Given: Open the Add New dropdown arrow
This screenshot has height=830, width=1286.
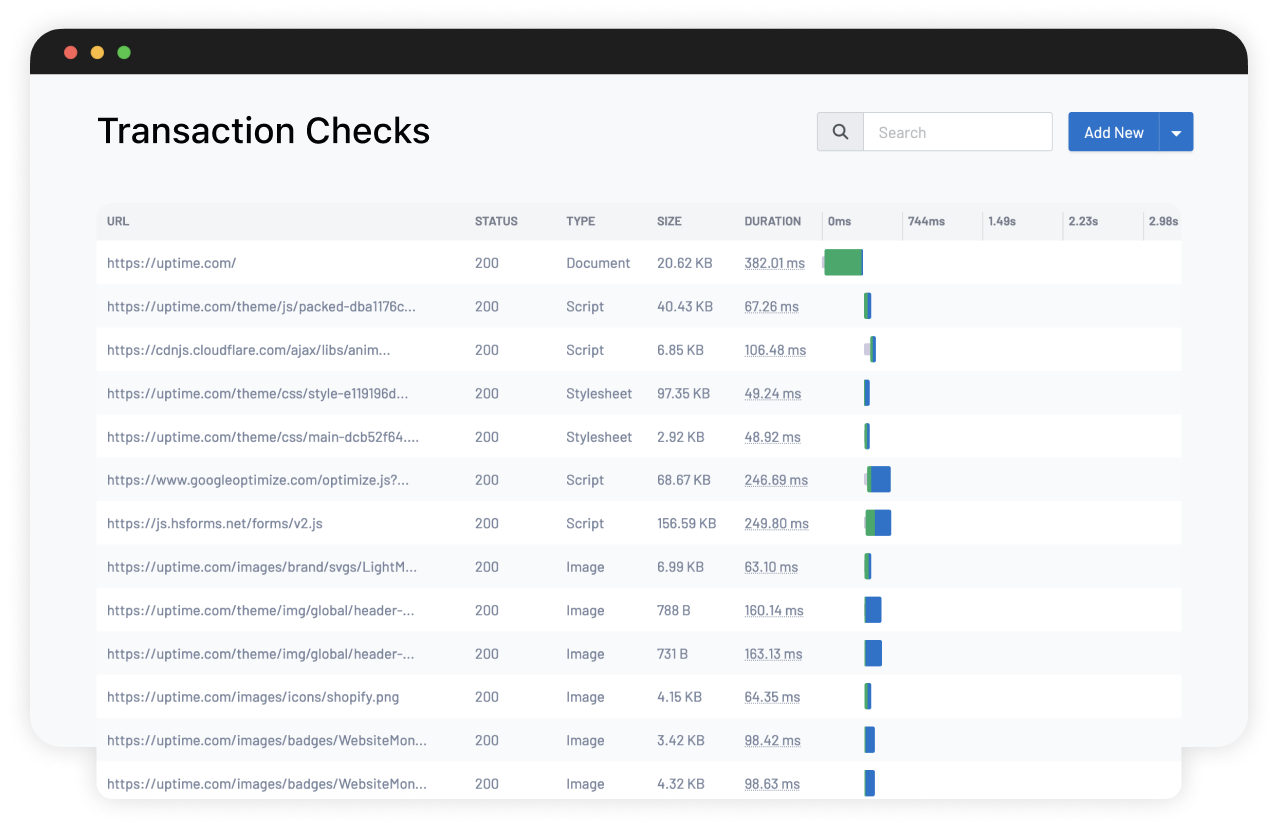Looking at the screenshot, I should click(x=1176, y=132).
